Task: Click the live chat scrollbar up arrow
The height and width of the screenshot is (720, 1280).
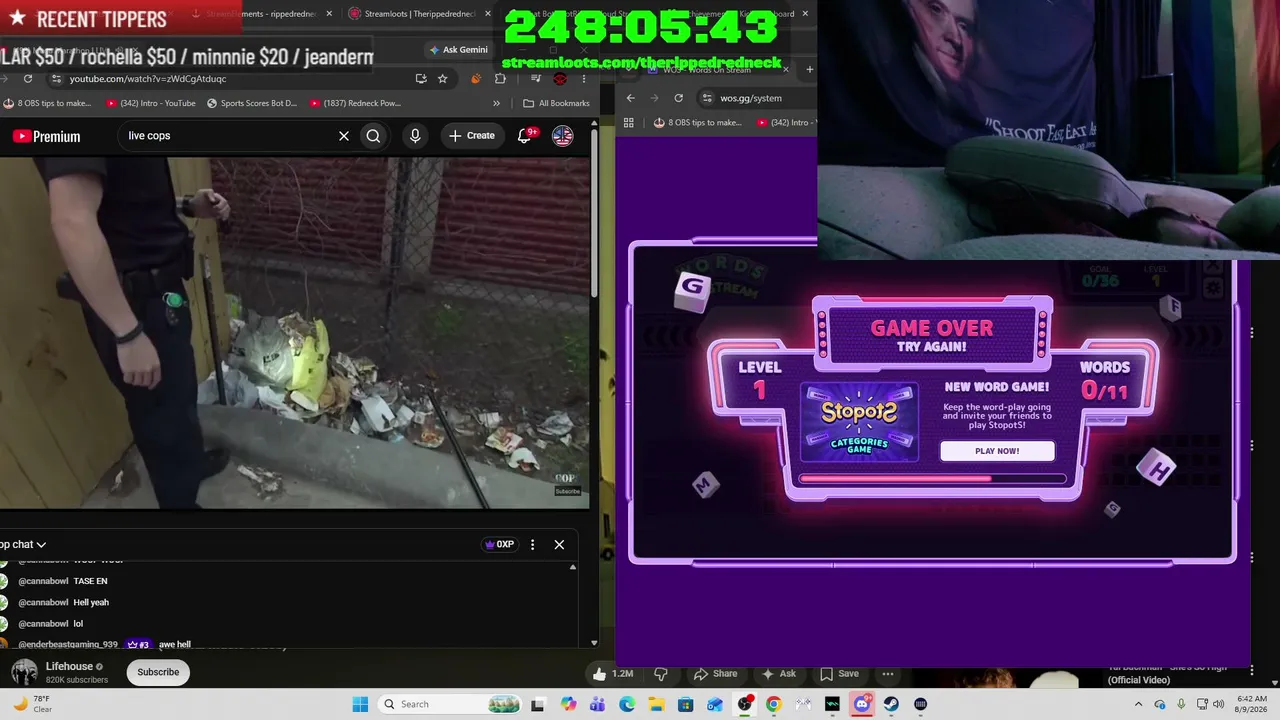Action: click(573, 567)
